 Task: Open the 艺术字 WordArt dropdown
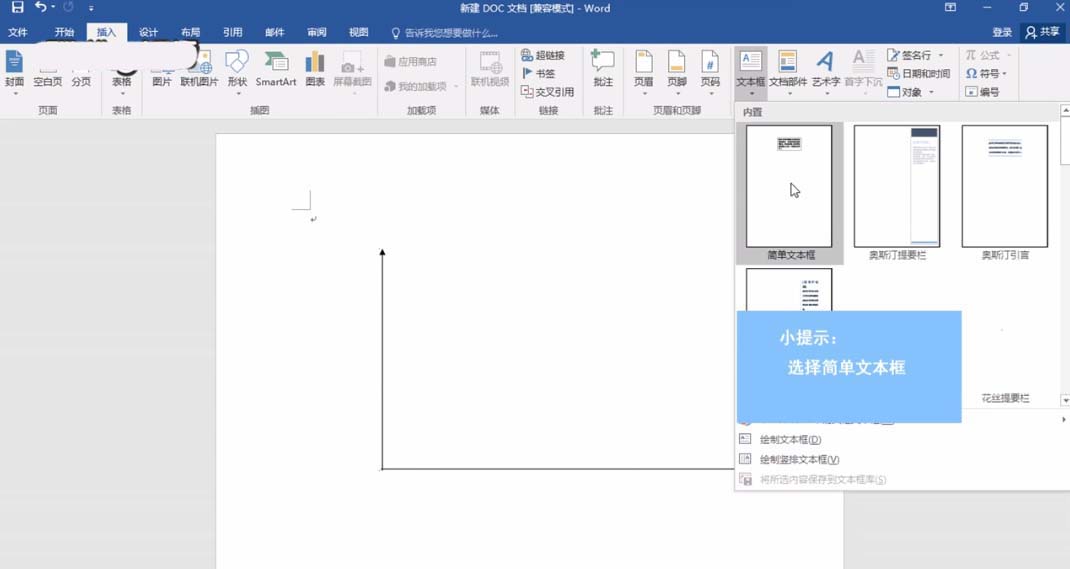click(x=825, y=68)
